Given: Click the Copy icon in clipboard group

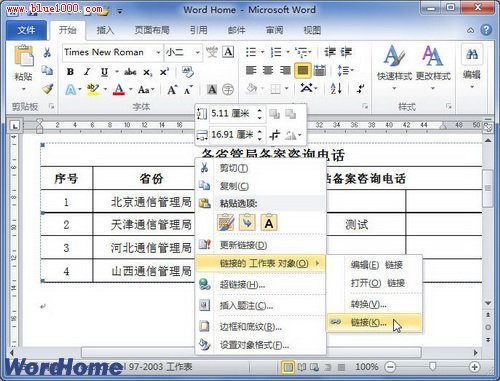Looking at the screenshot, I should coord(47,70).
